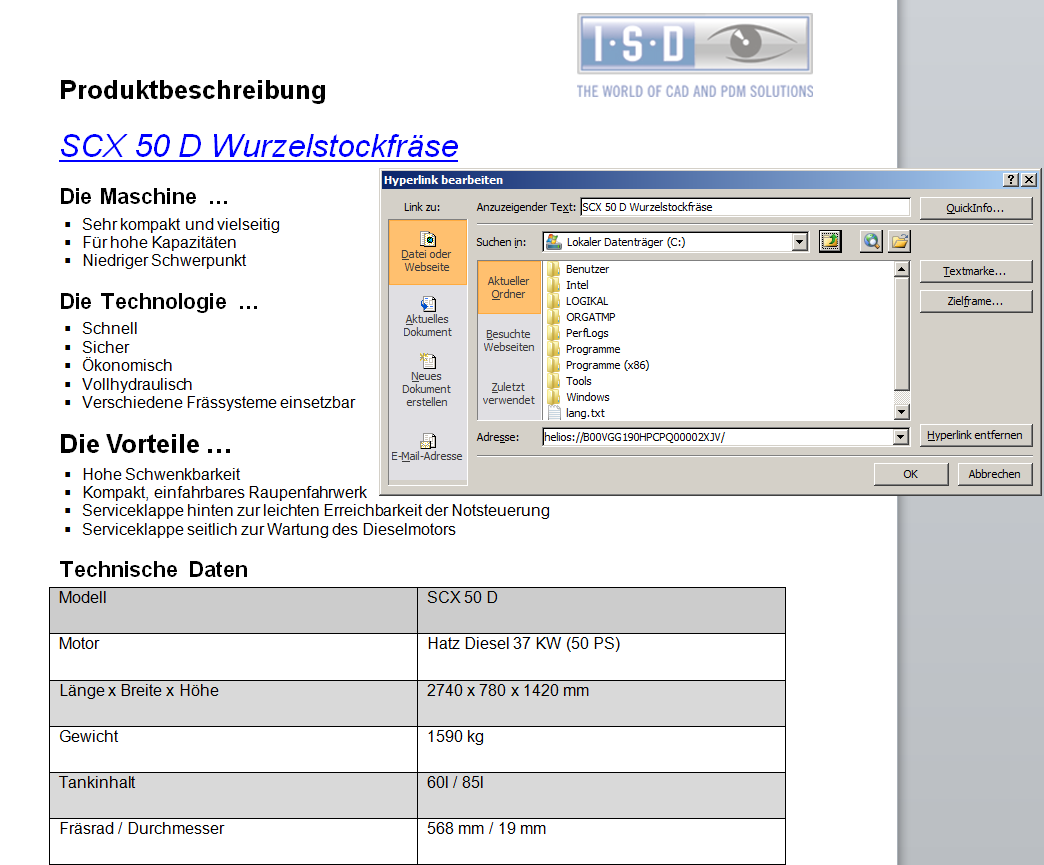Open the Textmarke dialog button

tap(976, 272)
